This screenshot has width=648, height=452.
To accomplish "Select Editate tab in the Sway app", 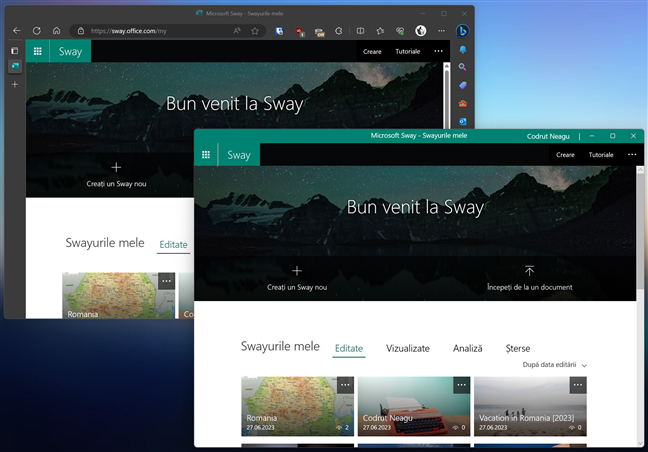I will click(x=349, y=348).
